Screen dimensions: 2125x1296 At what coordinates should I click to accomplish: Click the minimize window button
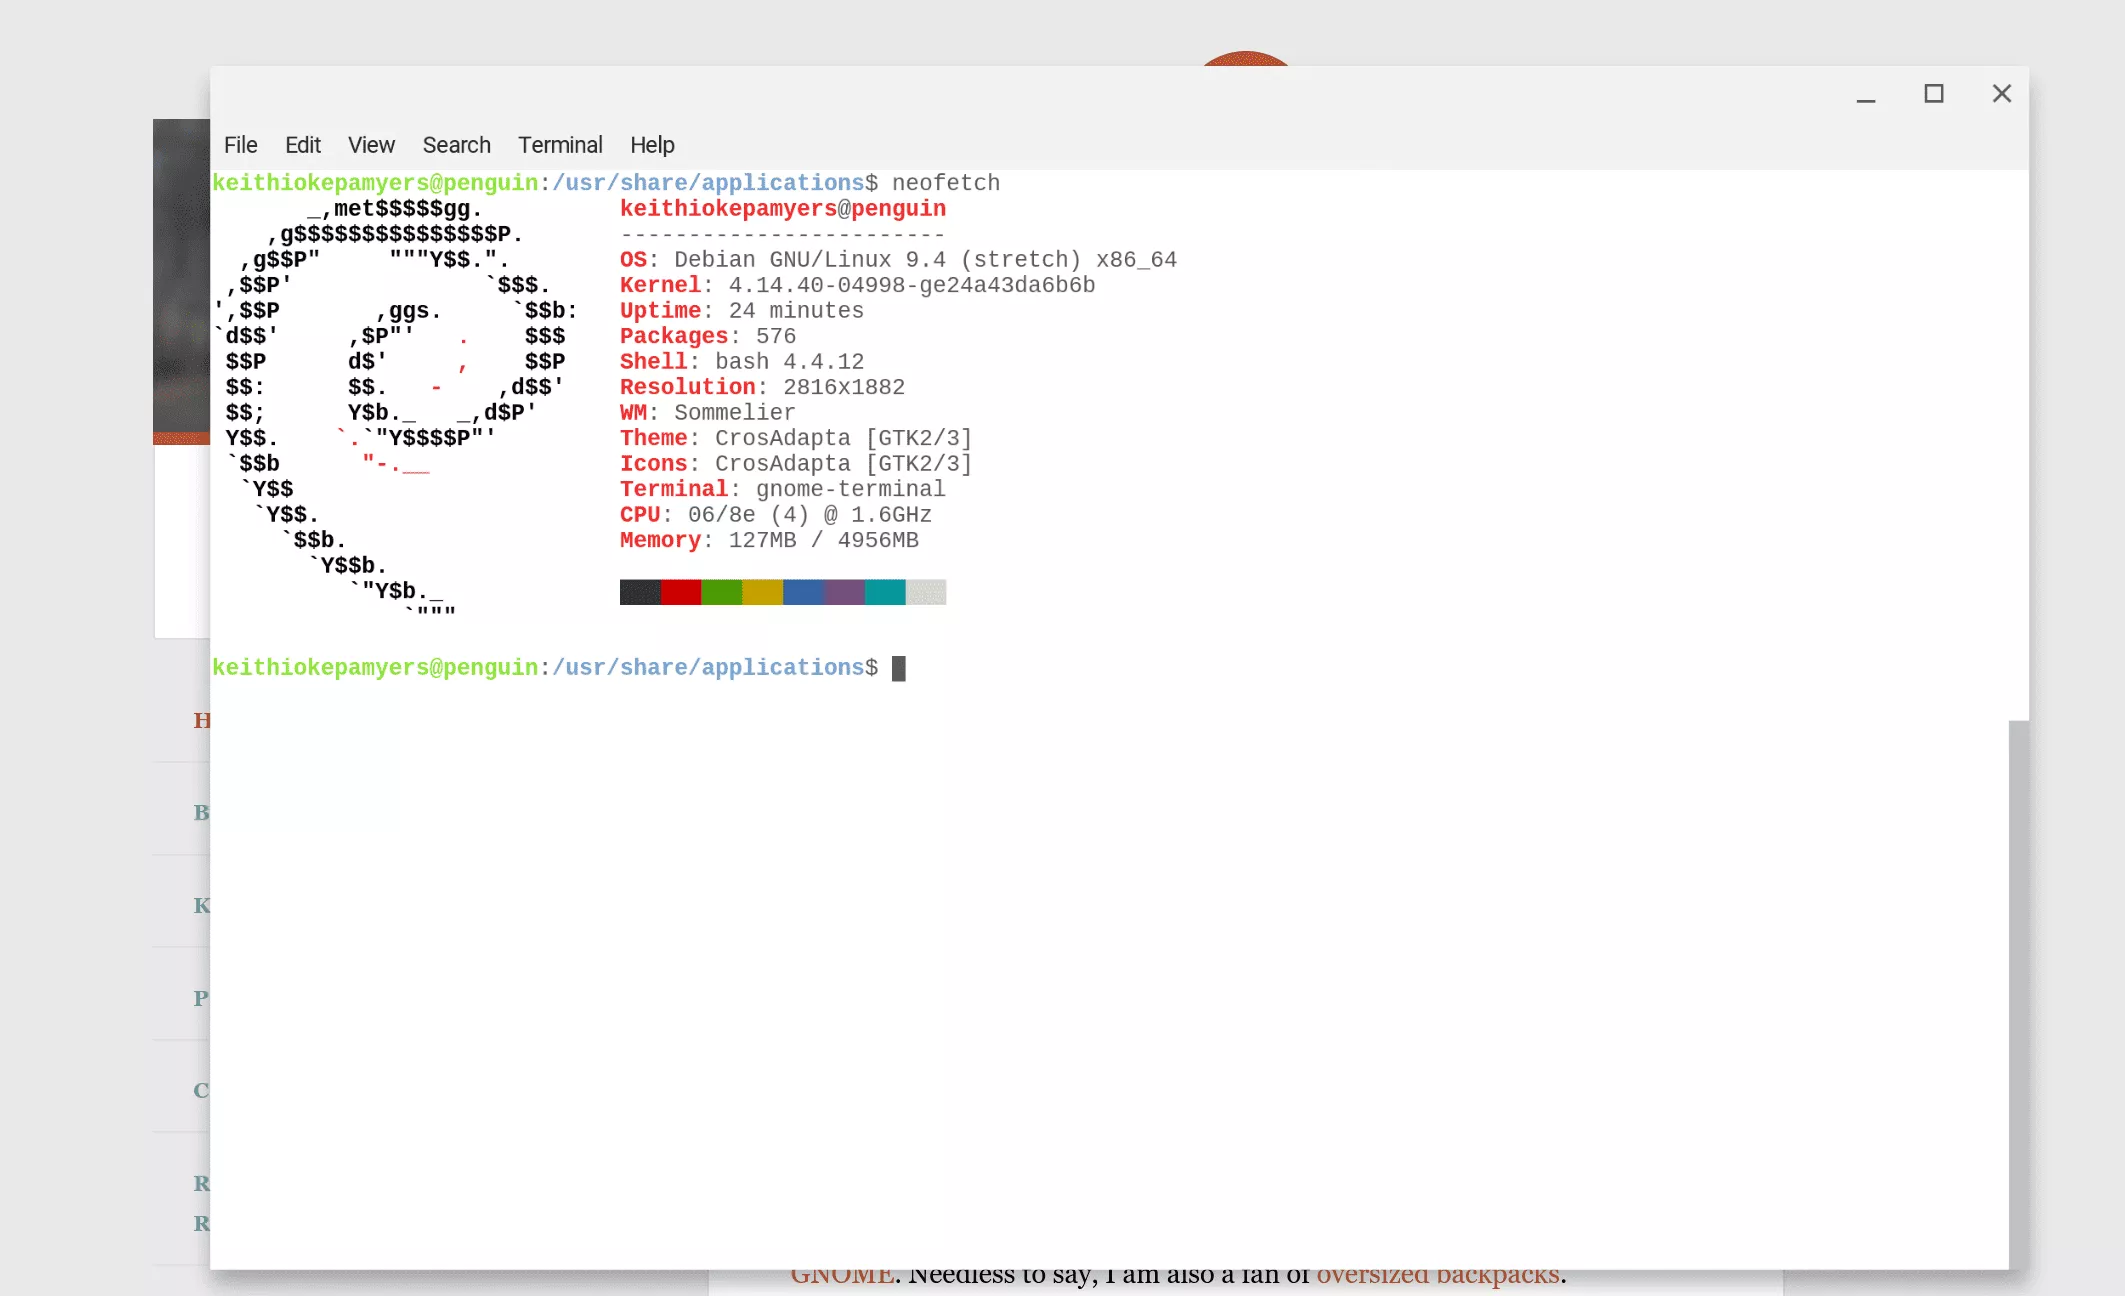1865,94
